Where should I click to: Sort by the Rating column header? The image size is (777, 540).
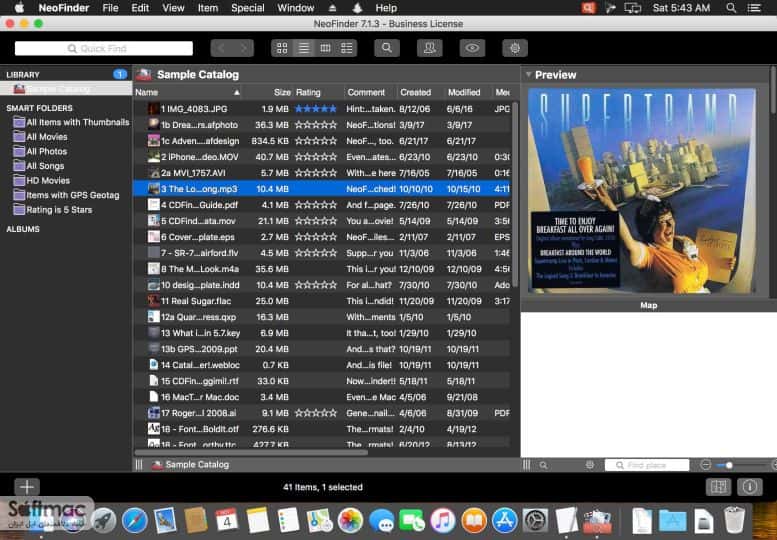click(319, 92)
